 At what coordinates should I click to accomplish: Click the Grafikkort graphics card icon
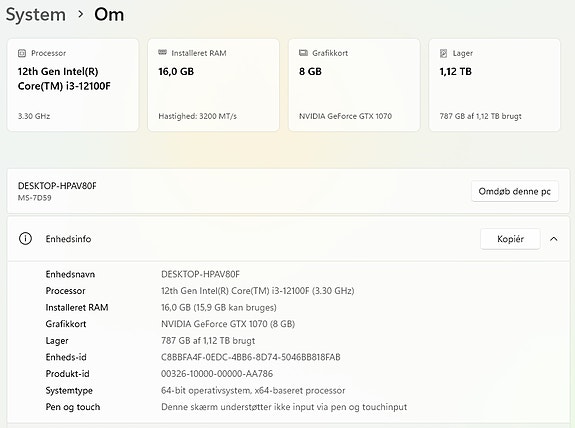(x=303, y=53)
